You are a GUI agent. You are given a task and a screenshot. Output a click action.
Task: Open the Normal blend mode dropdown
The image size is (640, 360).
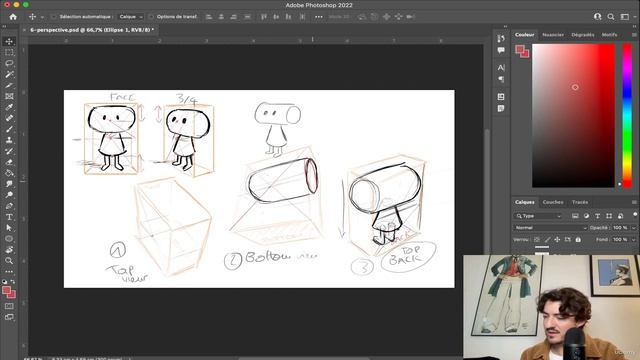[x=549, y=228]
